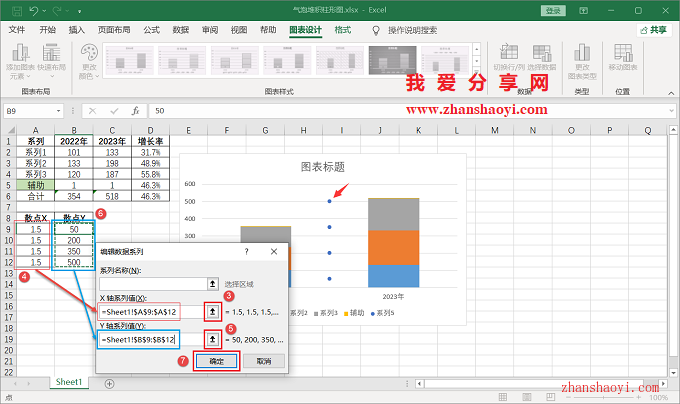Viewport: 680px width, 404px height.
Task: Click the Save icon in title bar
Action: 17,11
